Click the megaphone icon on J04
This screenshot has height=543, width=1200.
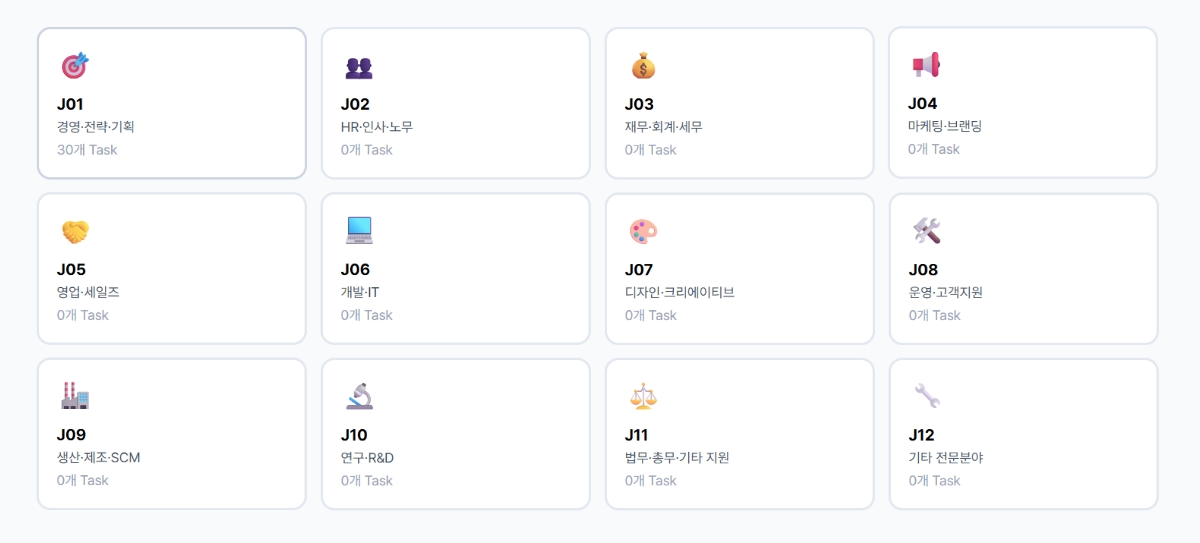coord(926,65)
